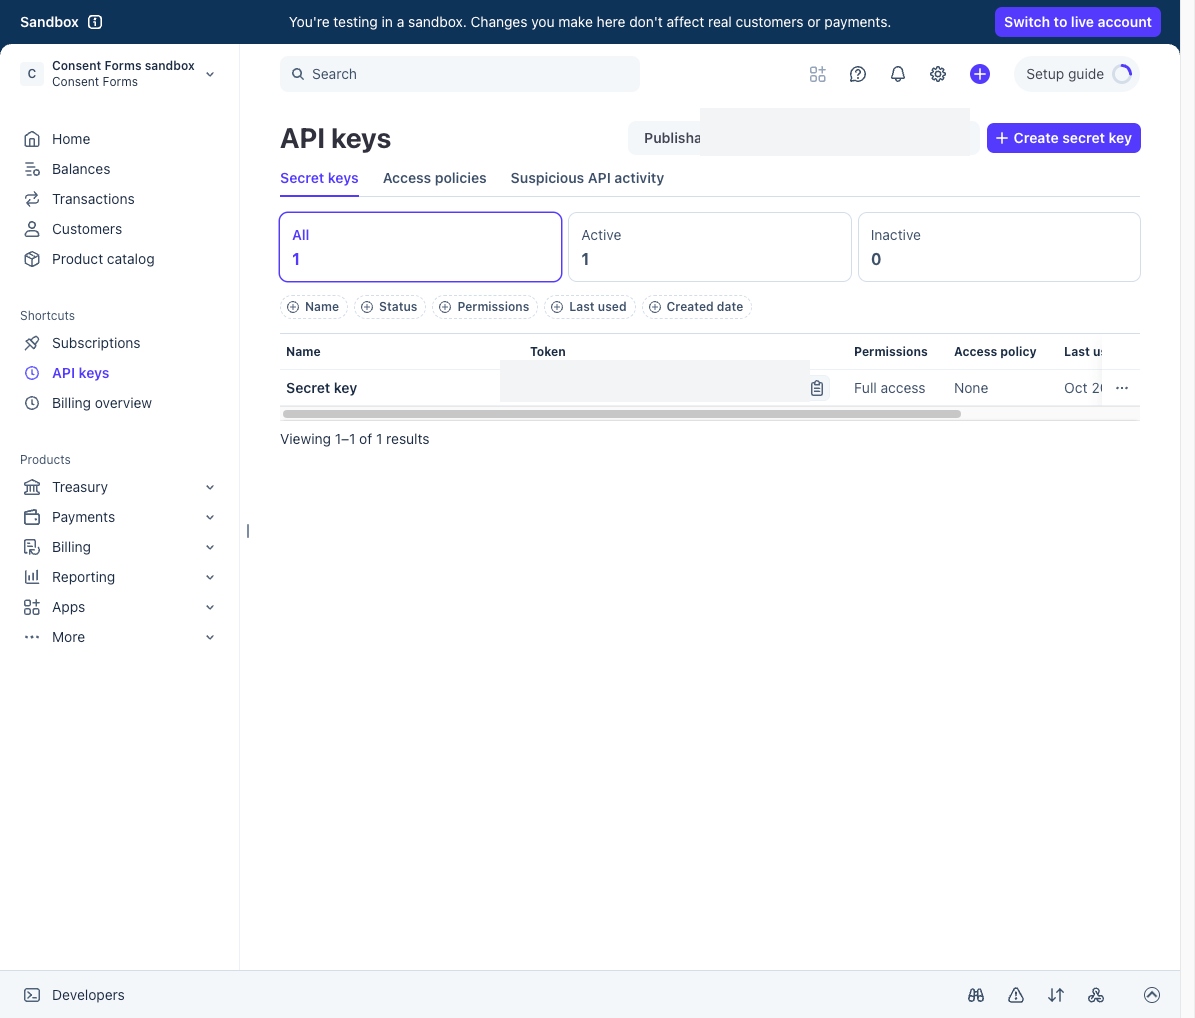Open Customers in sidebar
Image resolution: width=1195 pixels, height=1018 pixels.
pos(87,229)
